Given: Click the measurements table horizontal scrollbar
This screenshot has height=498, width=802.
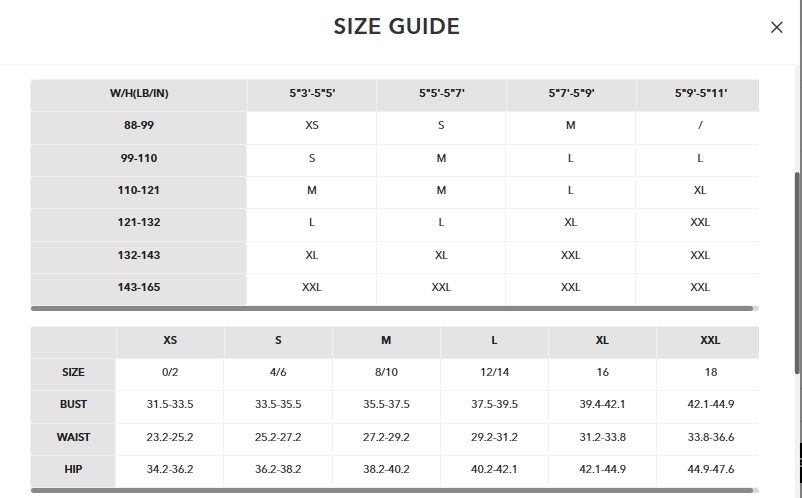Looking at the screenshot, I should pyautogui.click(x=390, y=491).
